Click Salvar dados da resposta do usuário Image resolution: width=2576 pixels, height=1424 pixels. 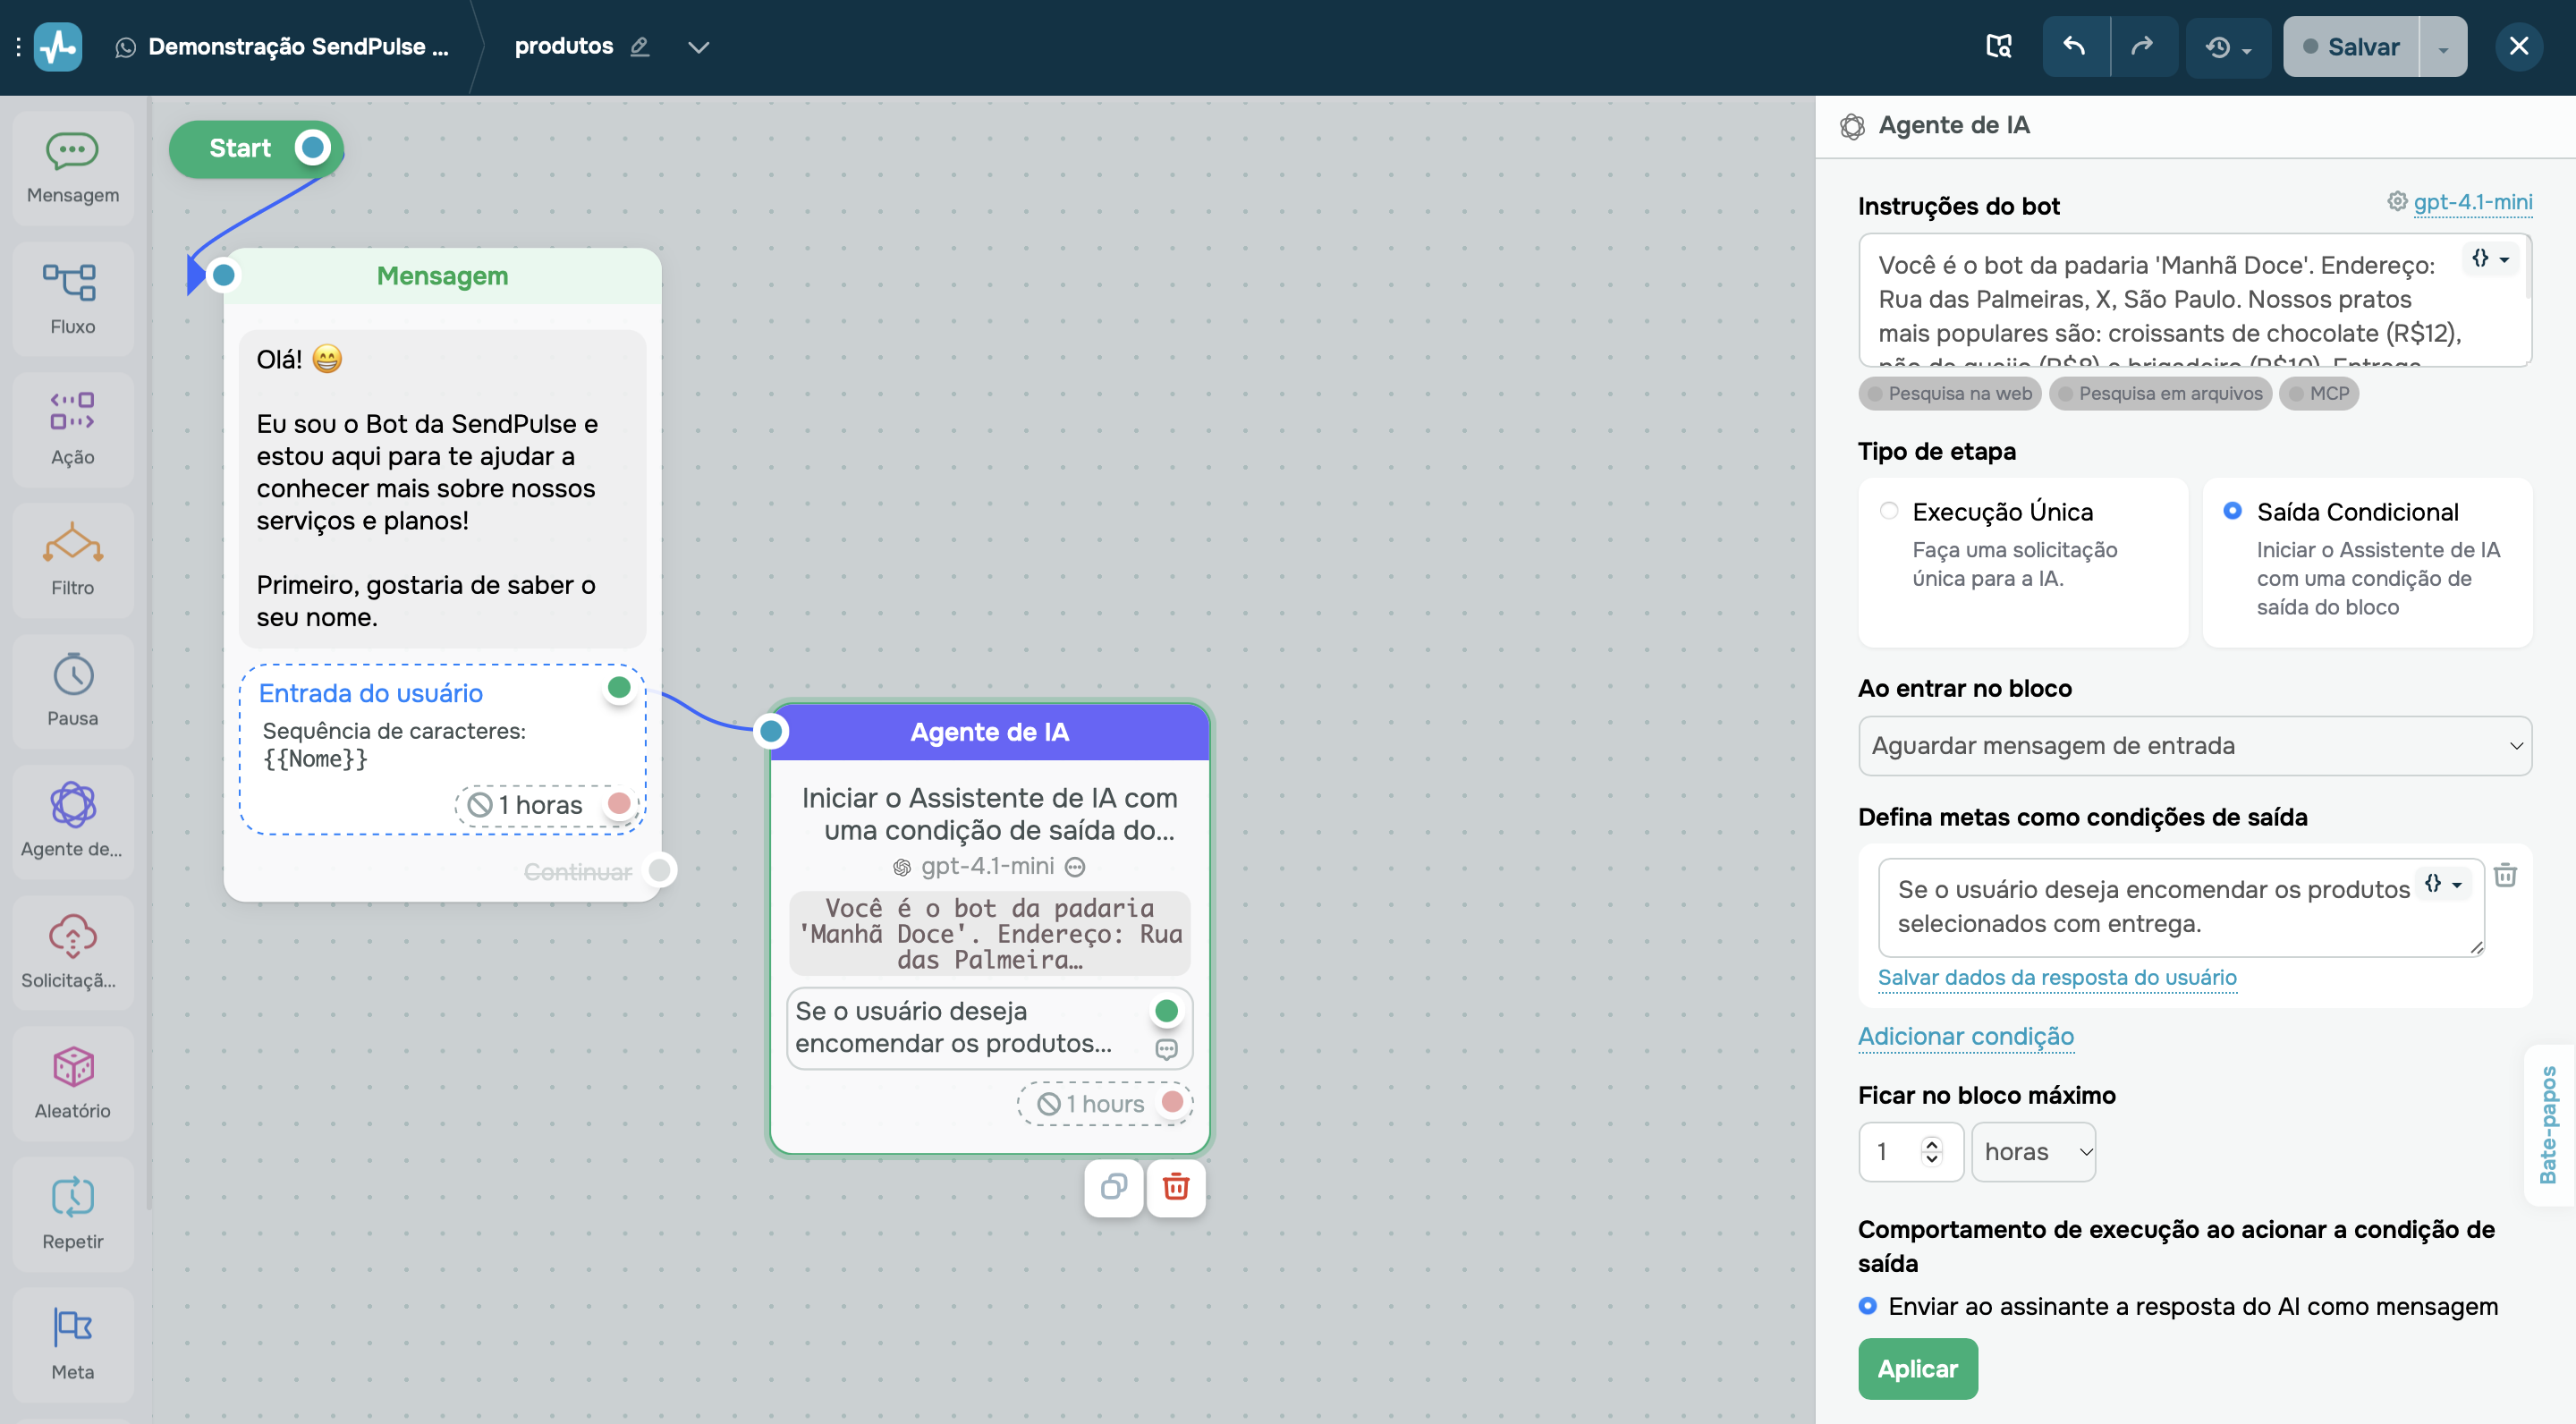tap(2056, 977)
